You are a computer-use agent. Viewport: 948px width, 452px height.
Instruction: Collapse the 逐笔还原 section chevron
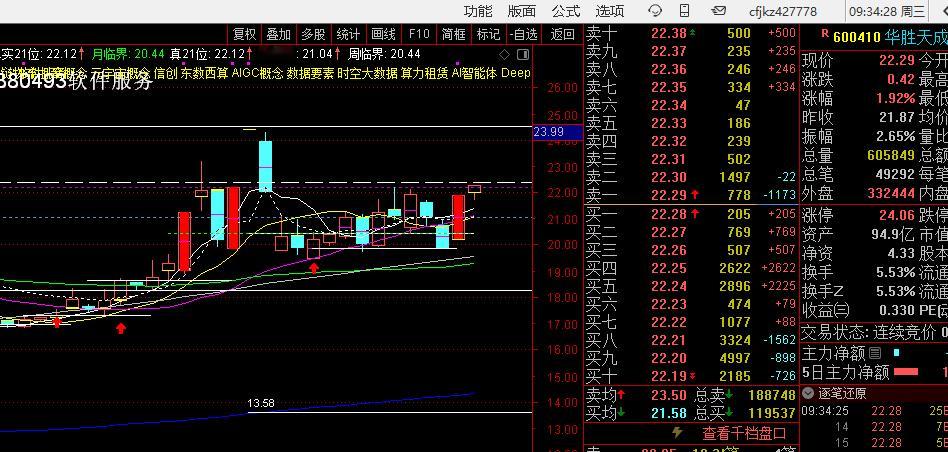(x=808, y=393)
